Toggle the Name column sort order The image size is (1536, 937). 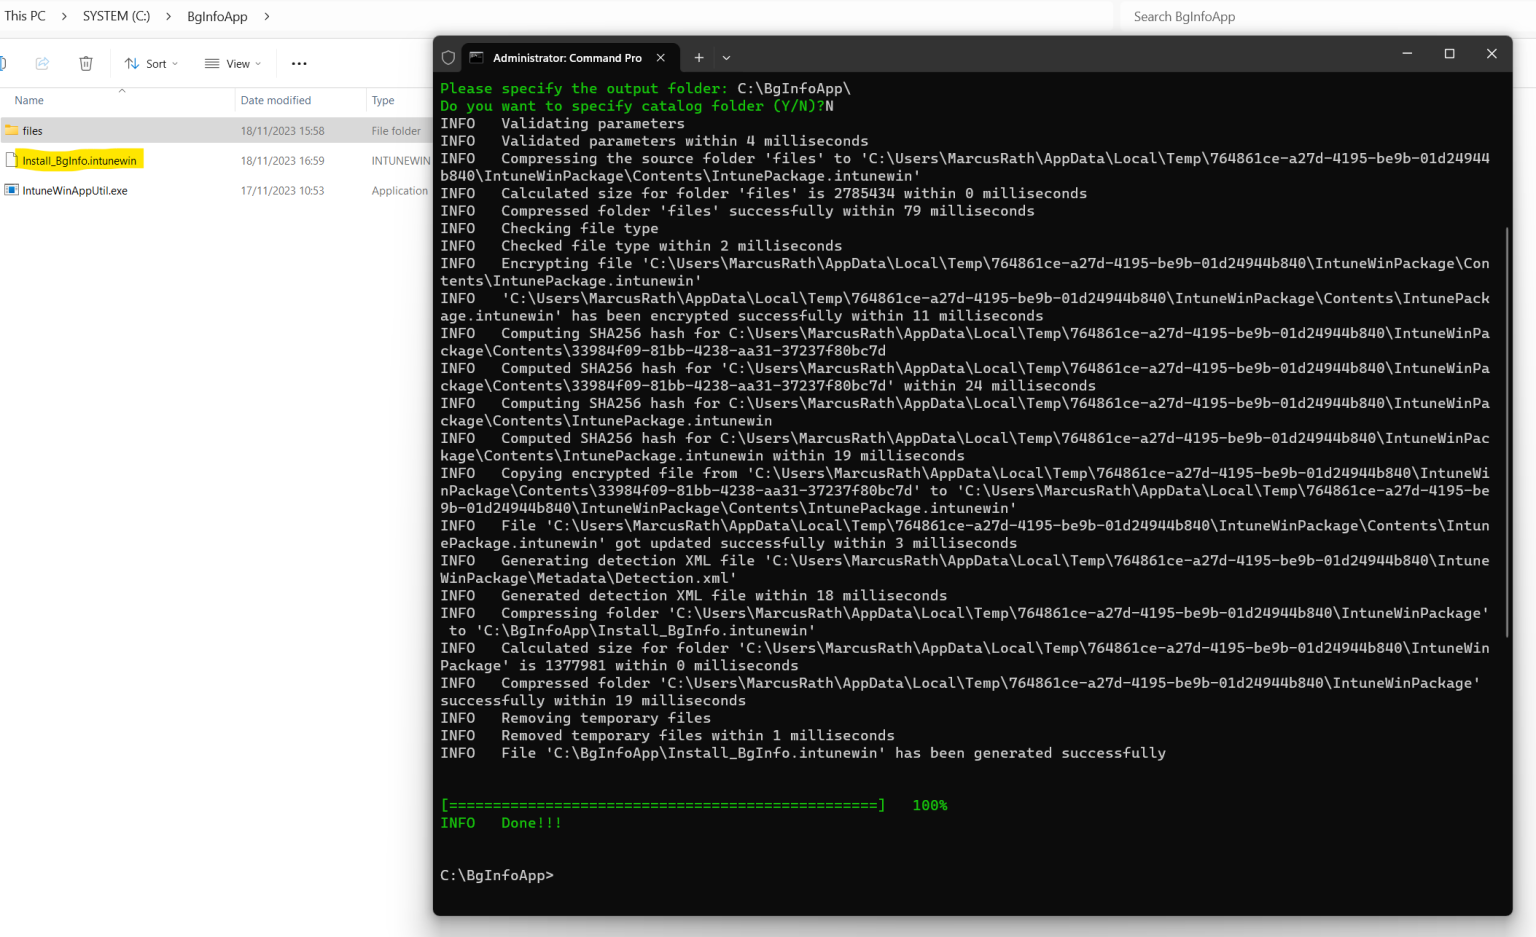pos(28,99)
